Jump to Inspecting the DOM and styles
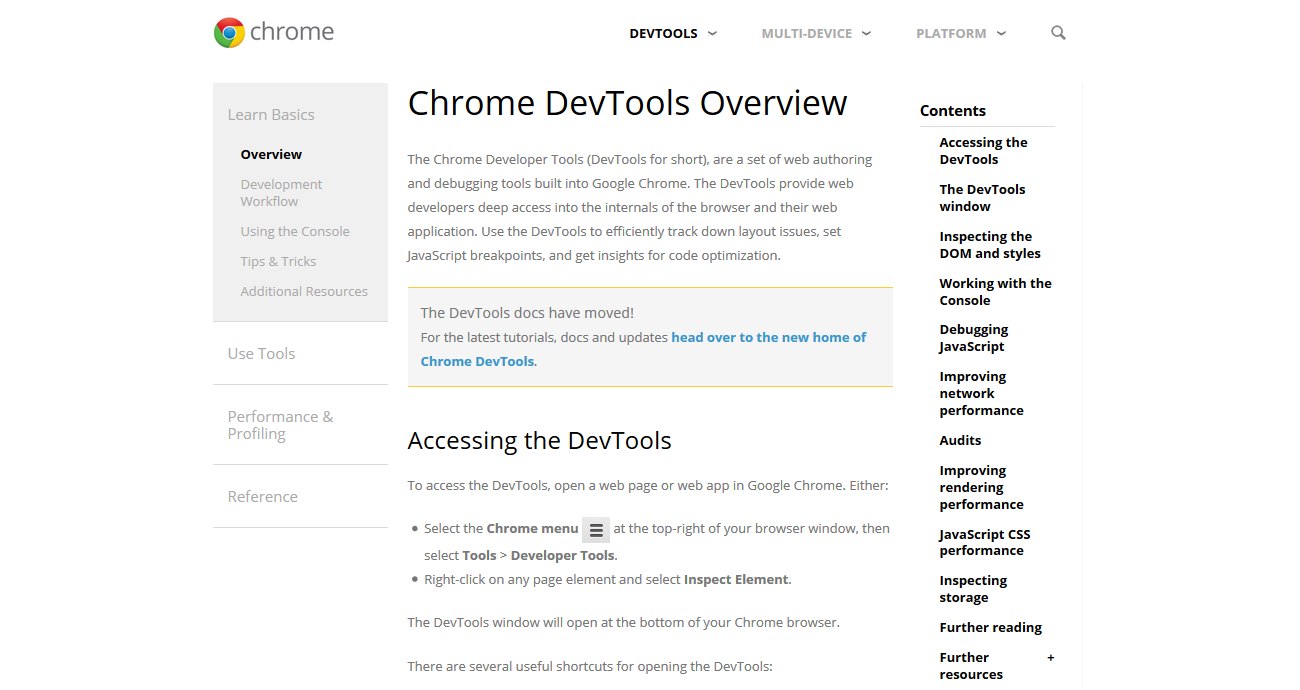This screenshot has width=1300, height=690. (990, 245)
